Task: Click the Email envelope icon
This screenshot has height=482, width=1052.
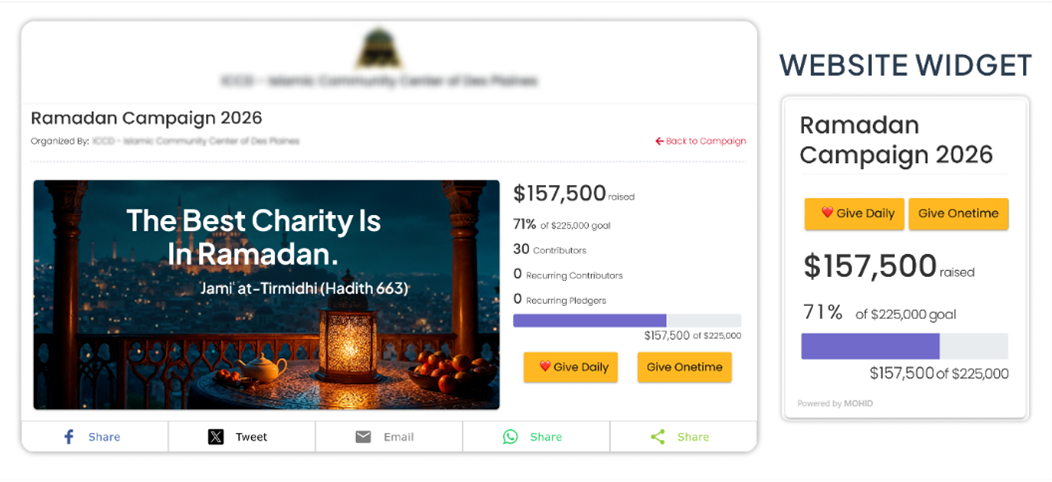Action: pos(363,437)
